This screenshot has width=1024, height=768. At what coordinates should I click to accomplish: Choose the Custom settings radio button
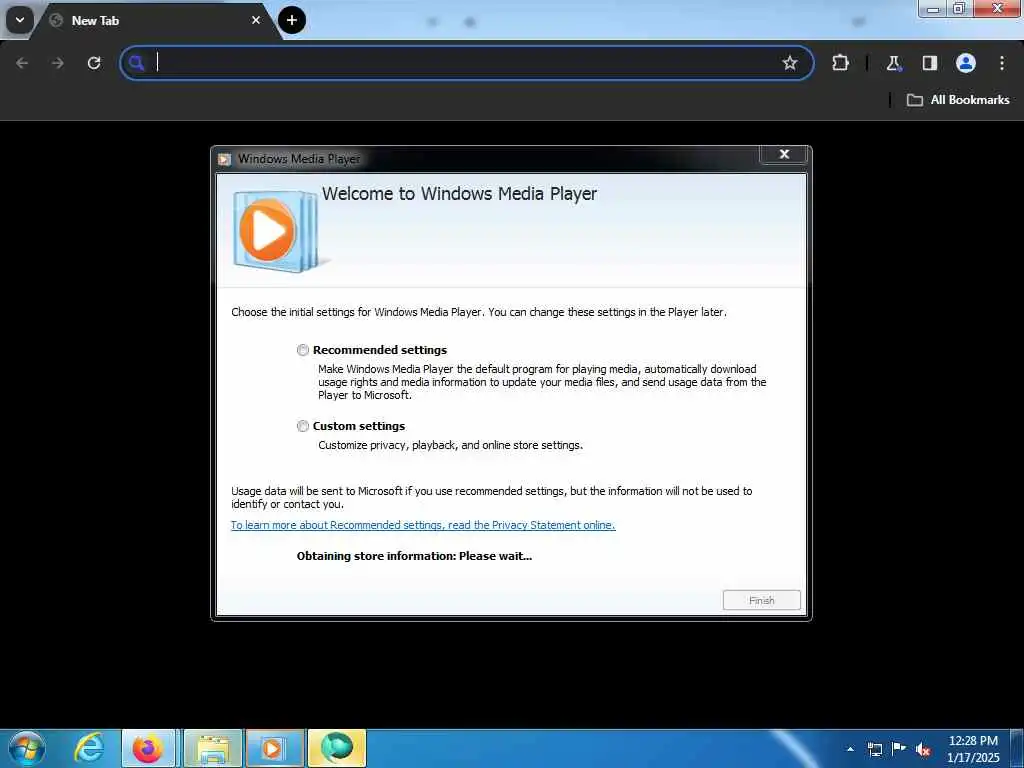[302, 426]
